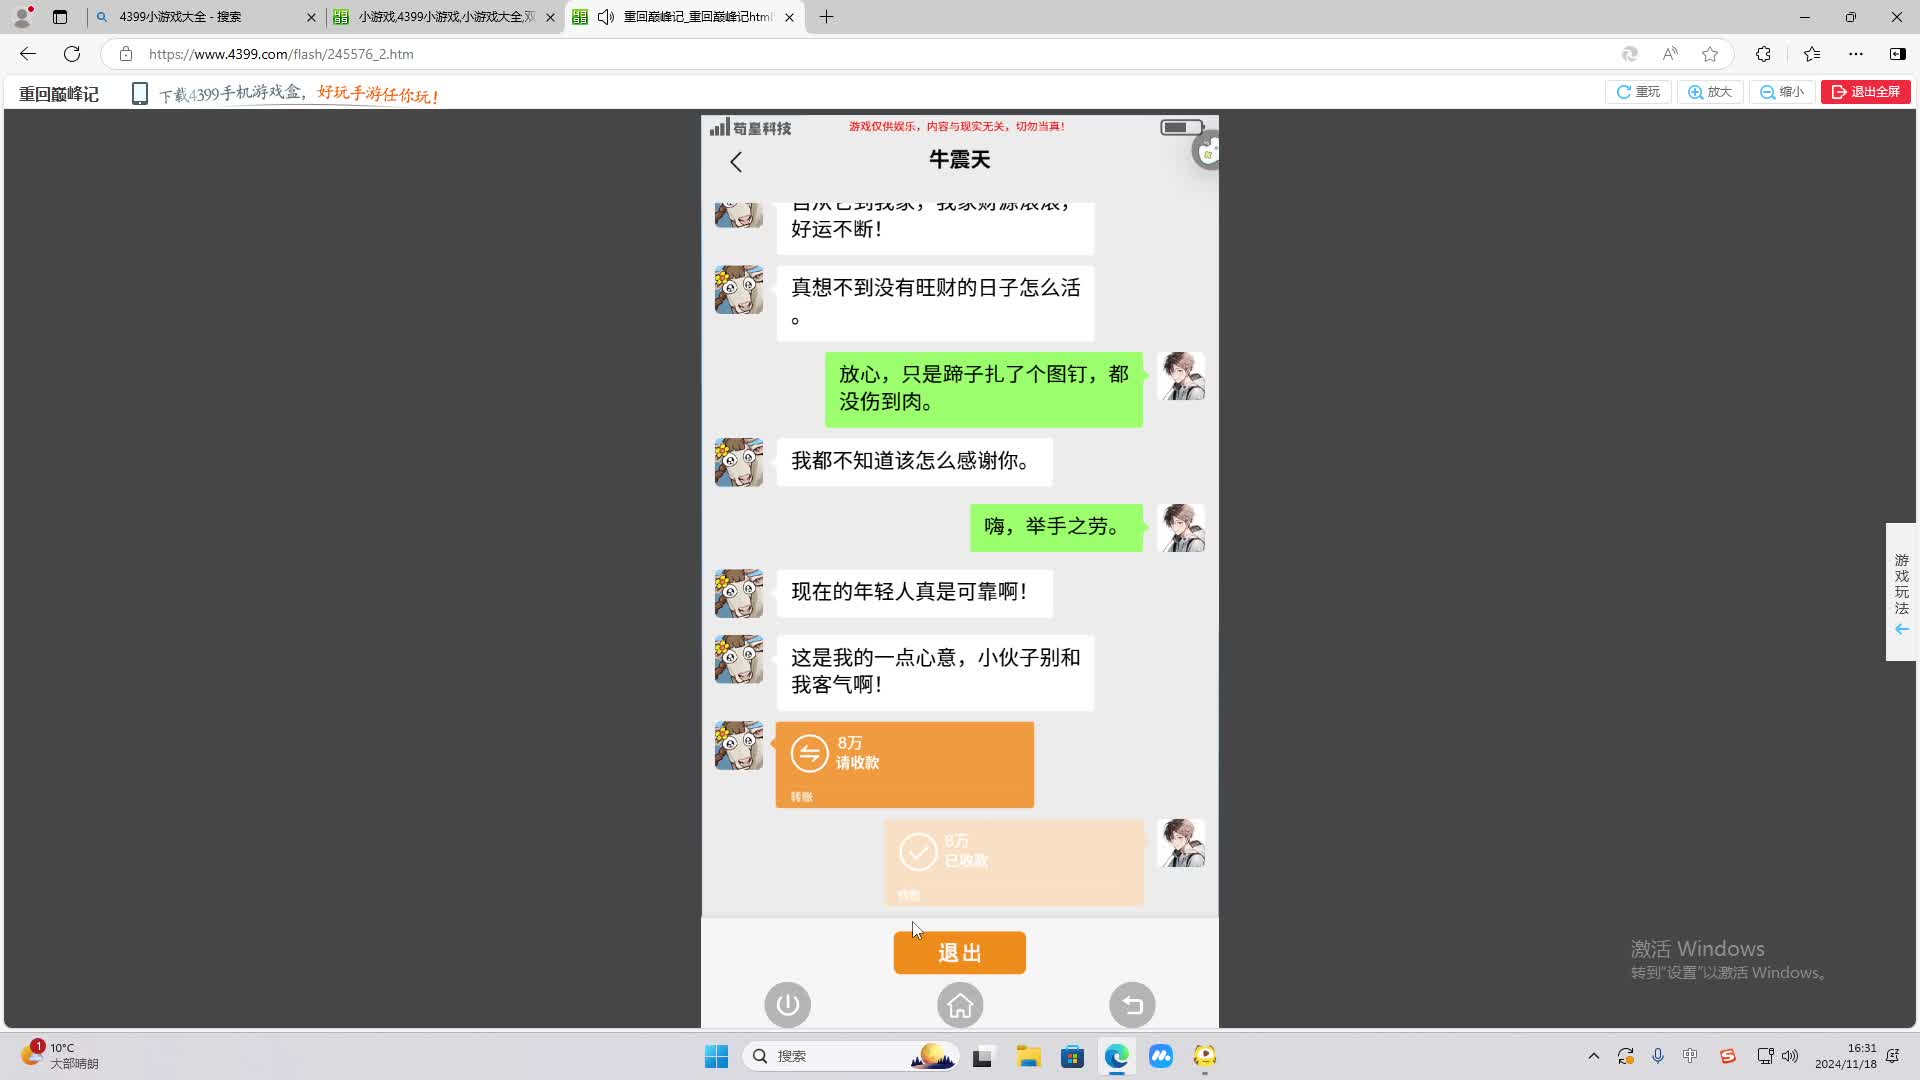Click the 重玩 (replay) icon
The width and height of the screenshot is (1920, 1080).
(1638, 91)
